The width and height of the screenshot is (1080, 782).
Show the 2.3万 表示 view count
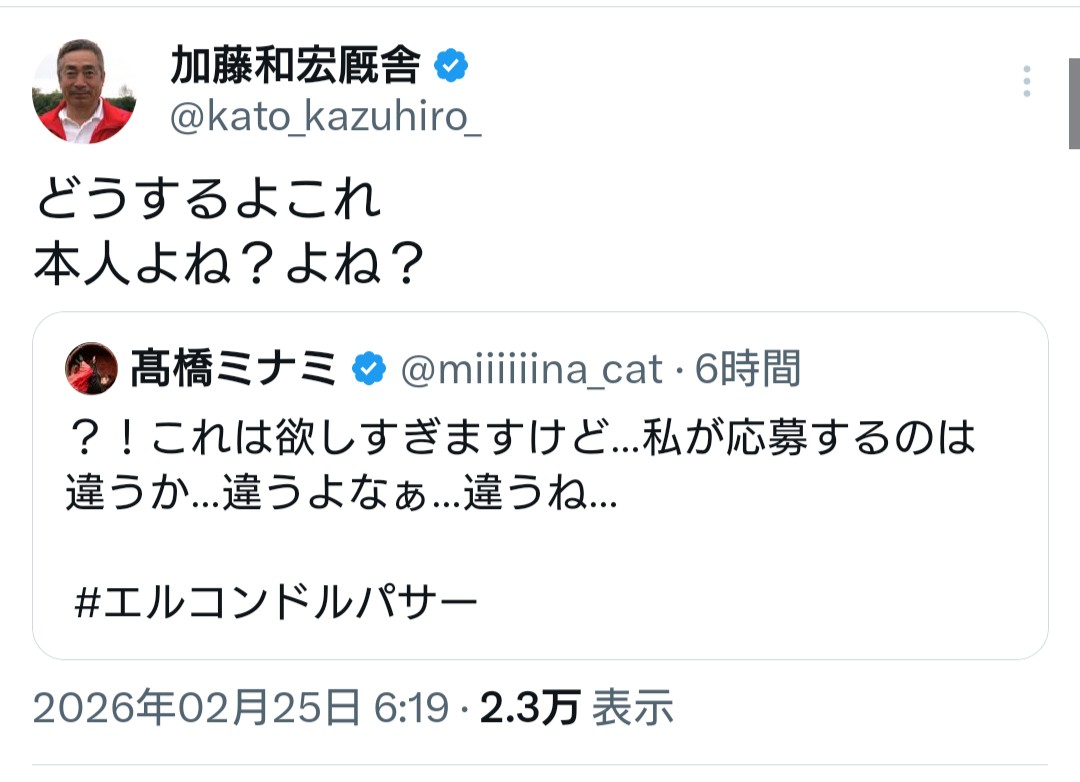point(577,709)
